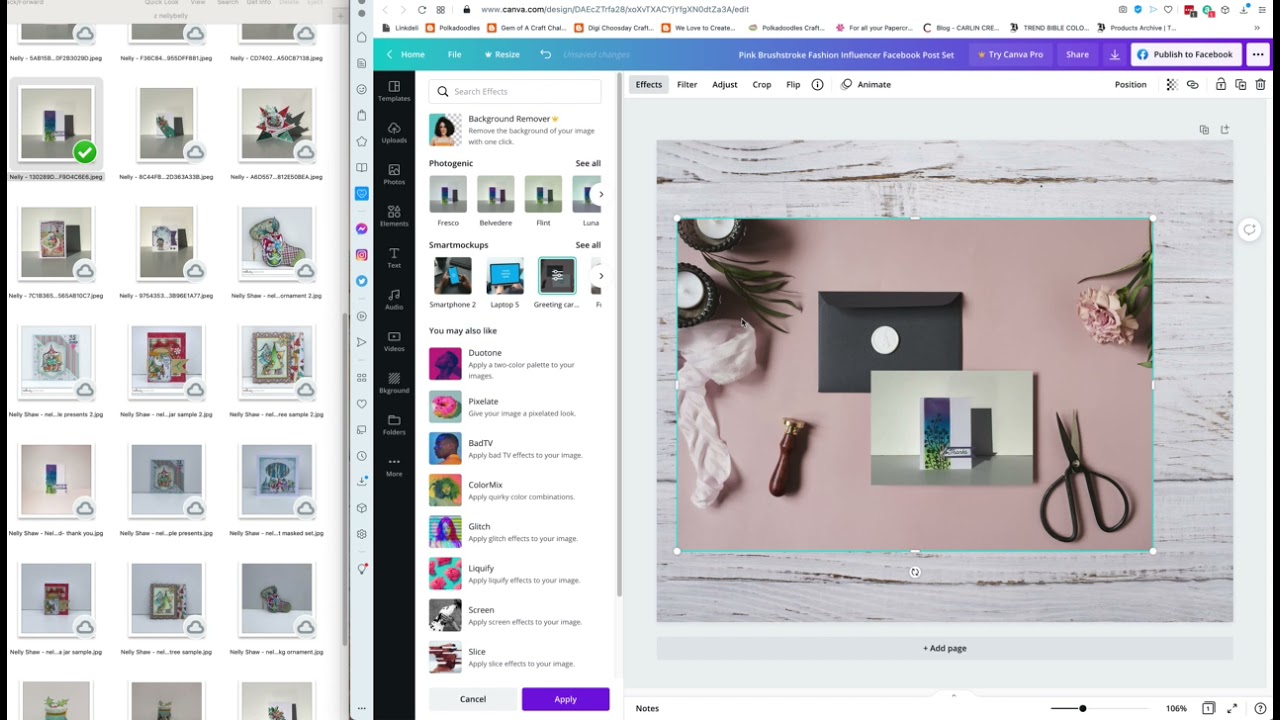Open the Photos panel
Viewport: 1280px width, 720px height.
tap(394, 174)
